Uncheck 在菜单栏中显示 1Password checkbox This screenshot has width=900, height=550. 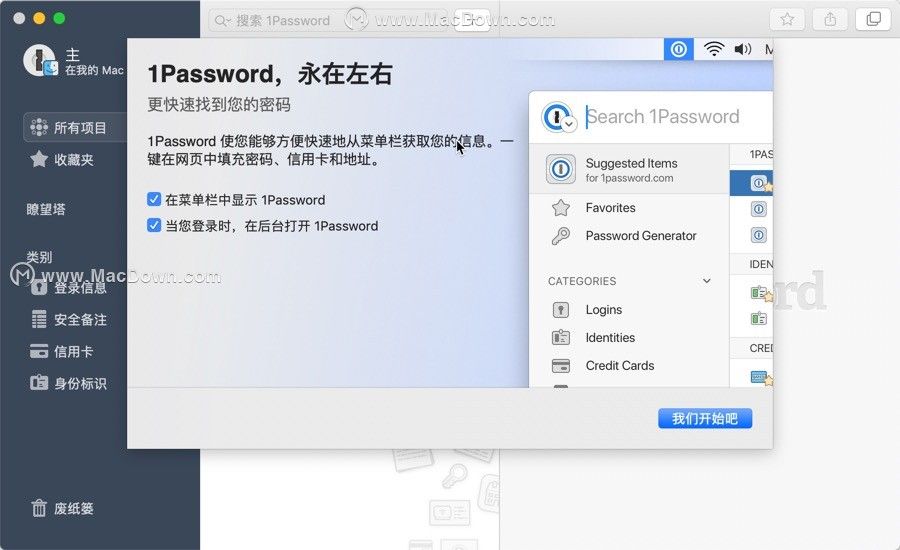(153, 199)
